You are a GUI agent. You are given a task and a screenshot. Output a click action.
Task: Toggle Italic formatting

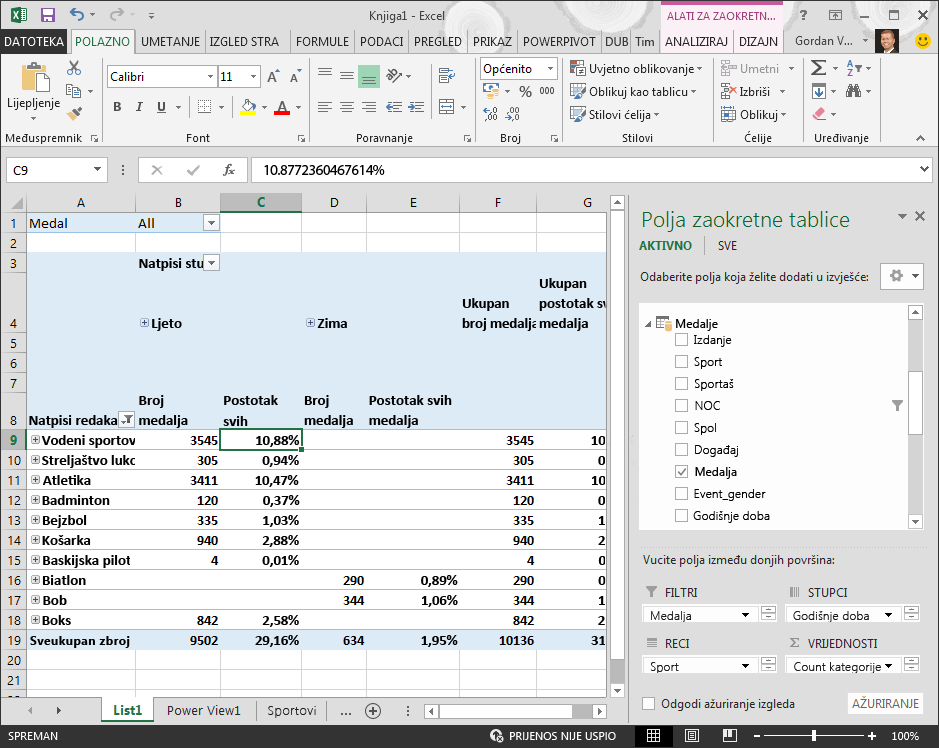pyautogui.click(x=139, y=107)
